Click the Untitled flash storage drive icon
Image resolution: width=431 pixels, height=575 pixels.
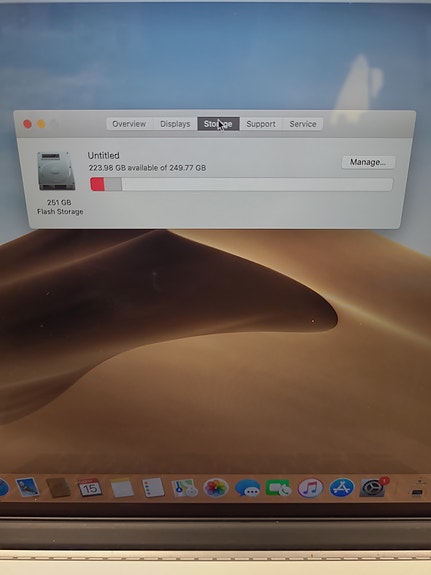pos(56,171)
